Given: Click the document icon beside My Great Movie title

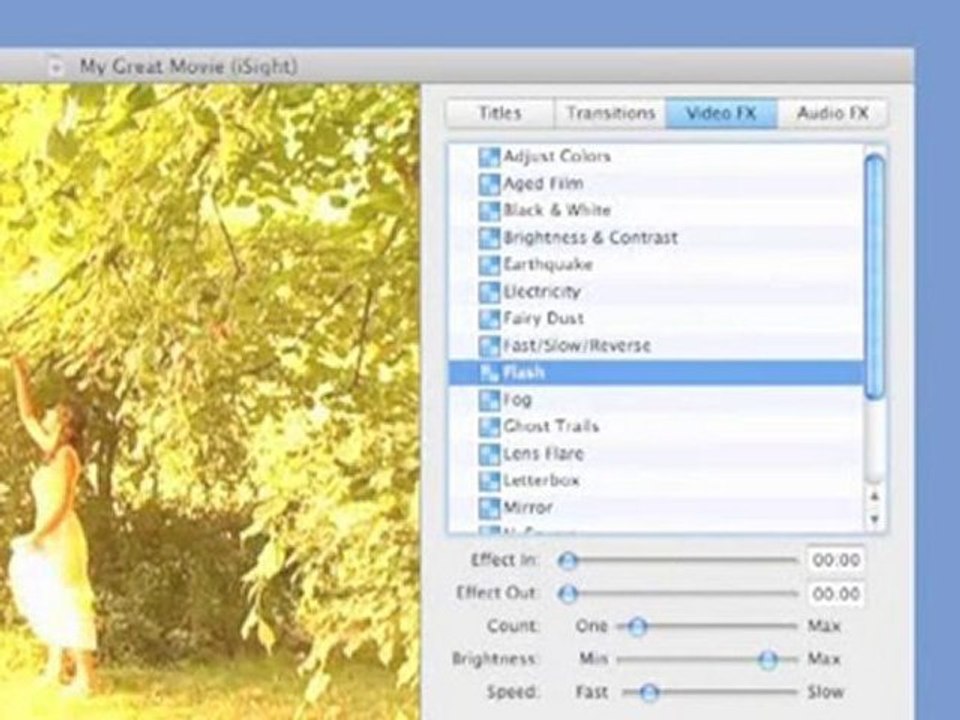Looking at the screenshot, I should click(55, 66).
